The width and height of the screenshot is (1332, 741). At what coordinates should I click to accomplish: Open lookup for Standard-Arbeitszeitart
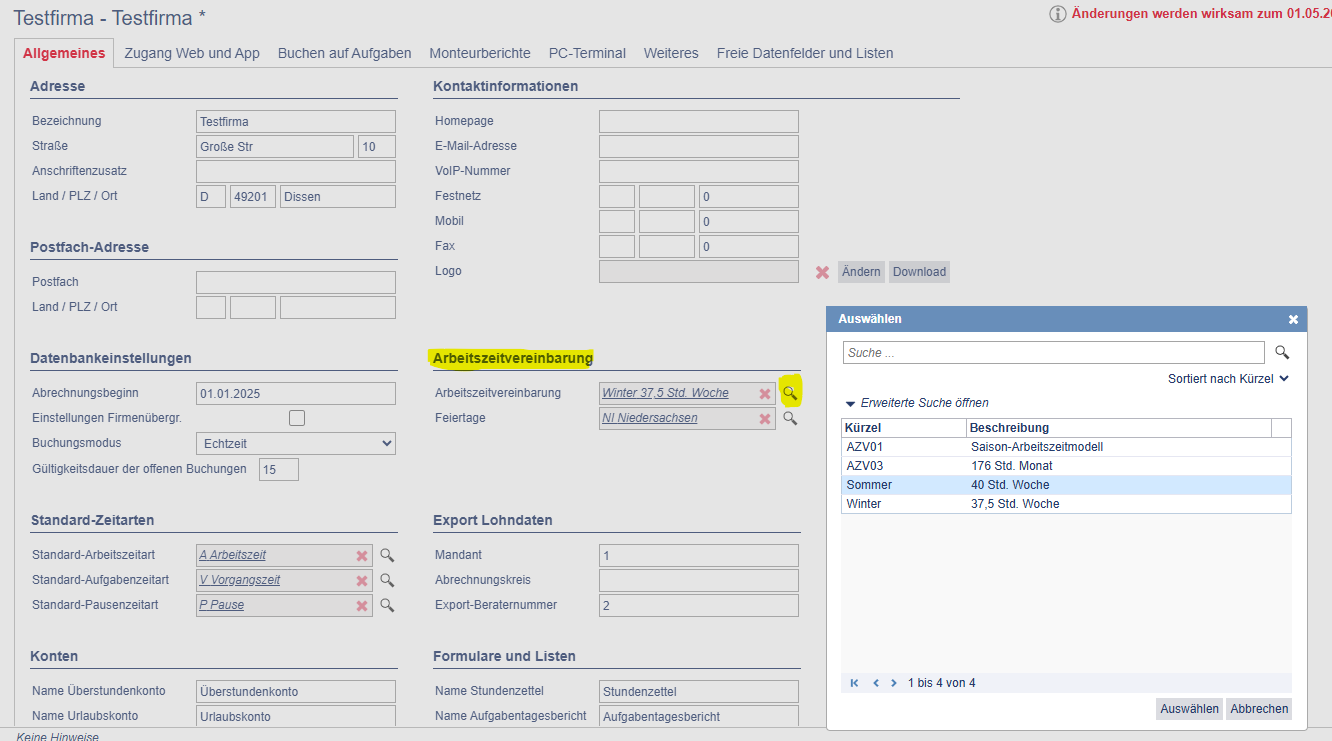point(387,555)
